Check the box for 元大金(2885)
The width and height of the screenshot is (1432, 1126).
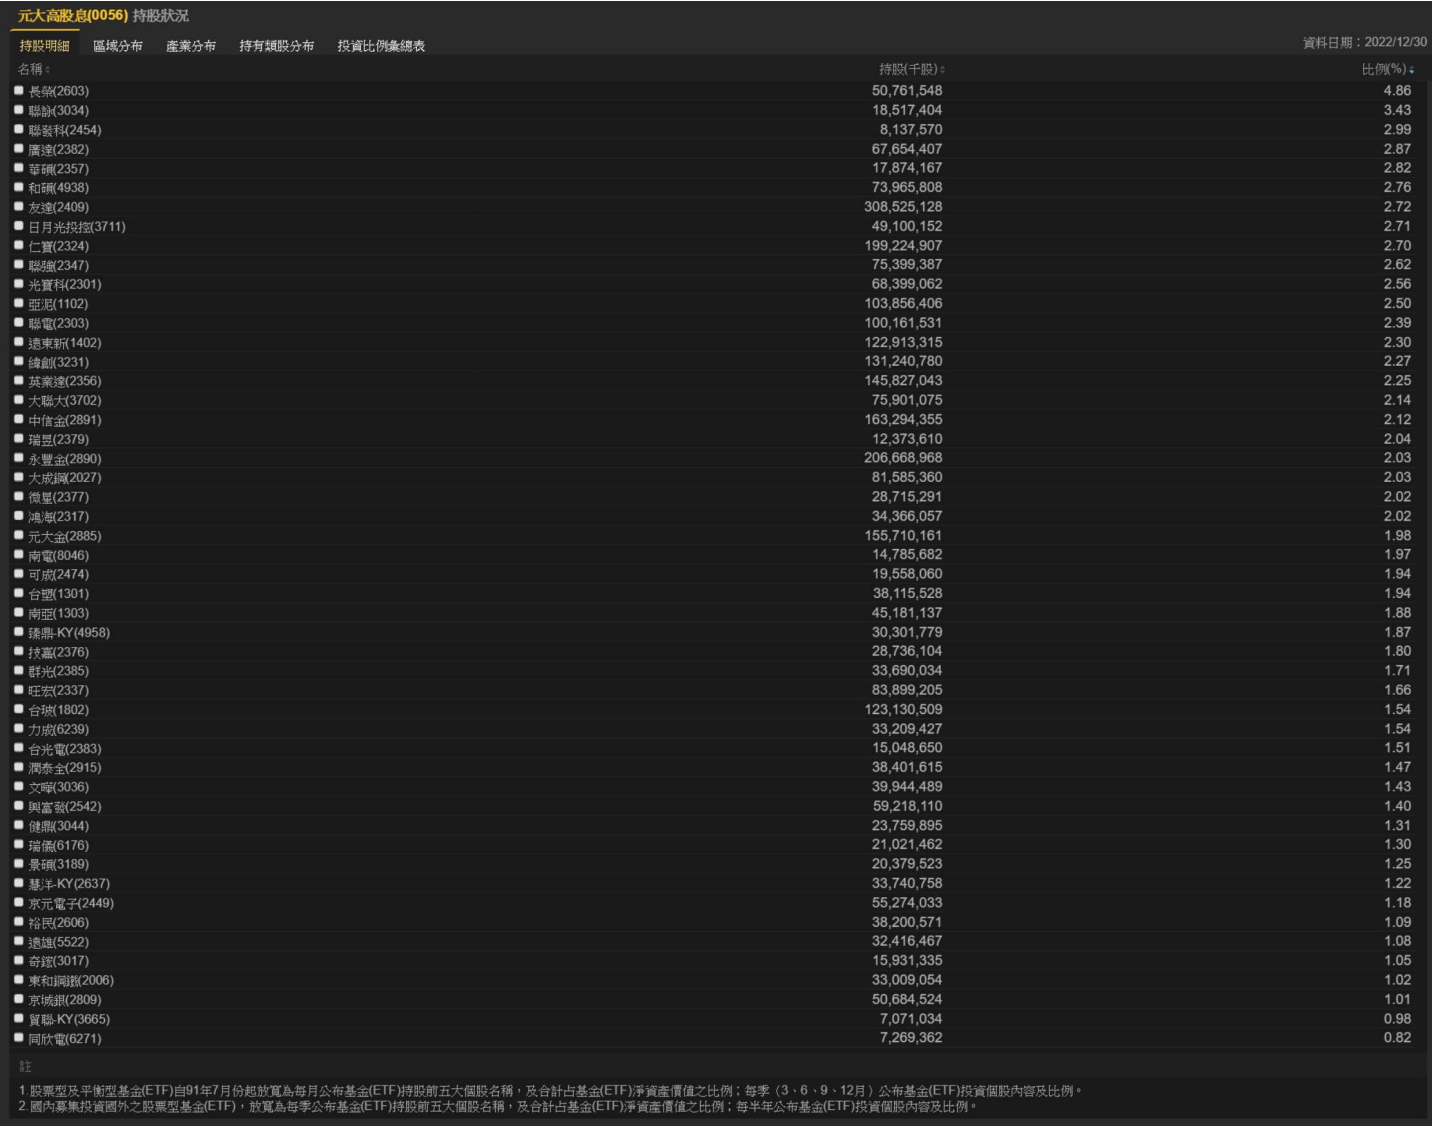19,535
